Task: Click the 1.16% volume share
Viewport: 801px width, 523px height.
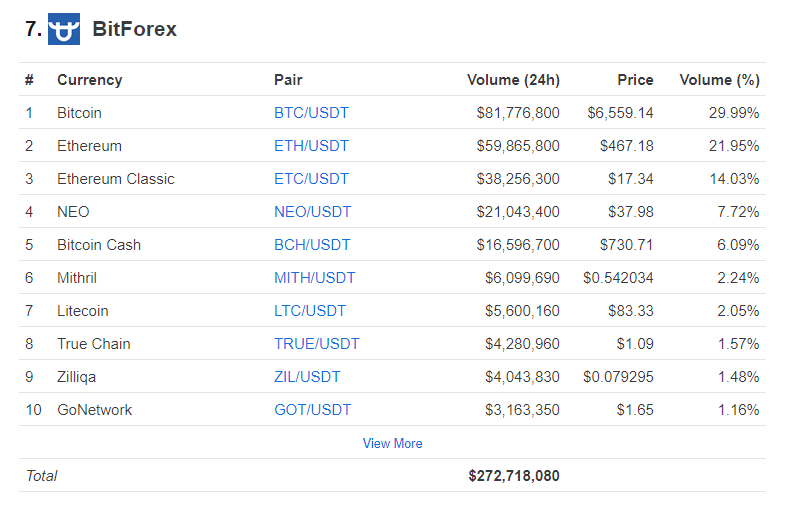Action: (x=739, y=410)
